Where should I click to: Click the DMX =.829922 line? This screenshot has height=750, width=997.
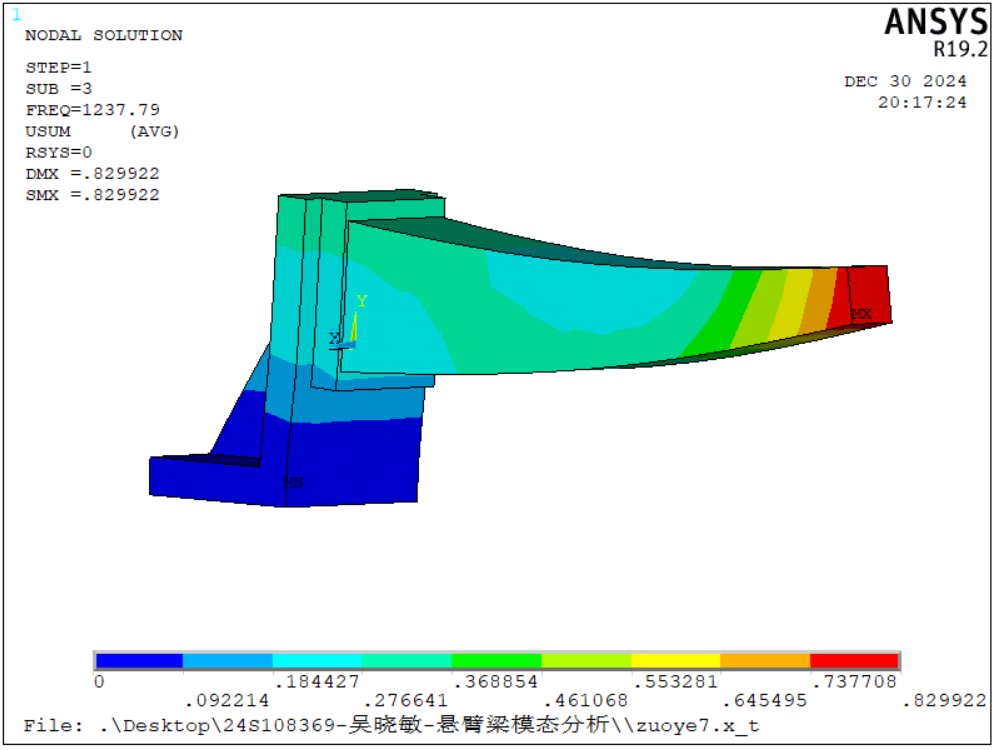pyautogui.click(x=92, y=174)
